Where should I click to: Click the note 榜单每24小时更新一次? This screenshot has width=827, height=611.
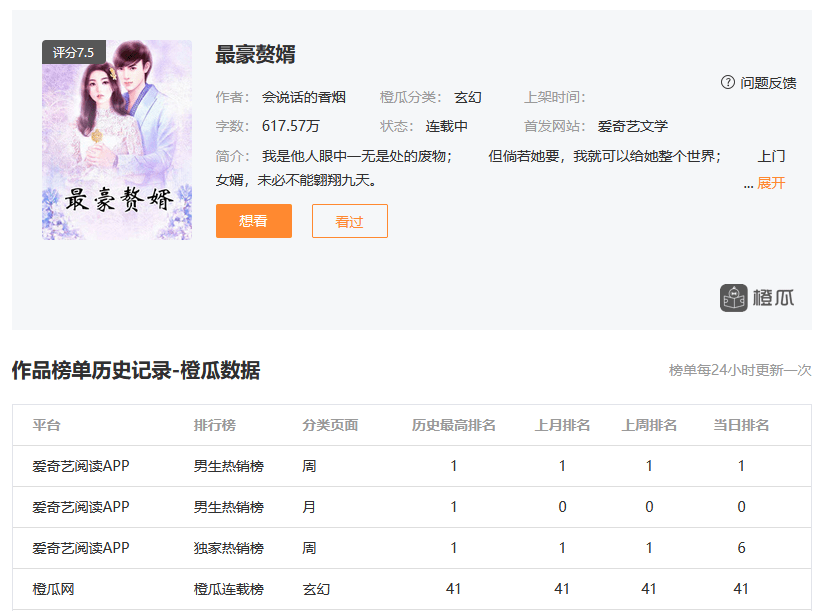740,370
